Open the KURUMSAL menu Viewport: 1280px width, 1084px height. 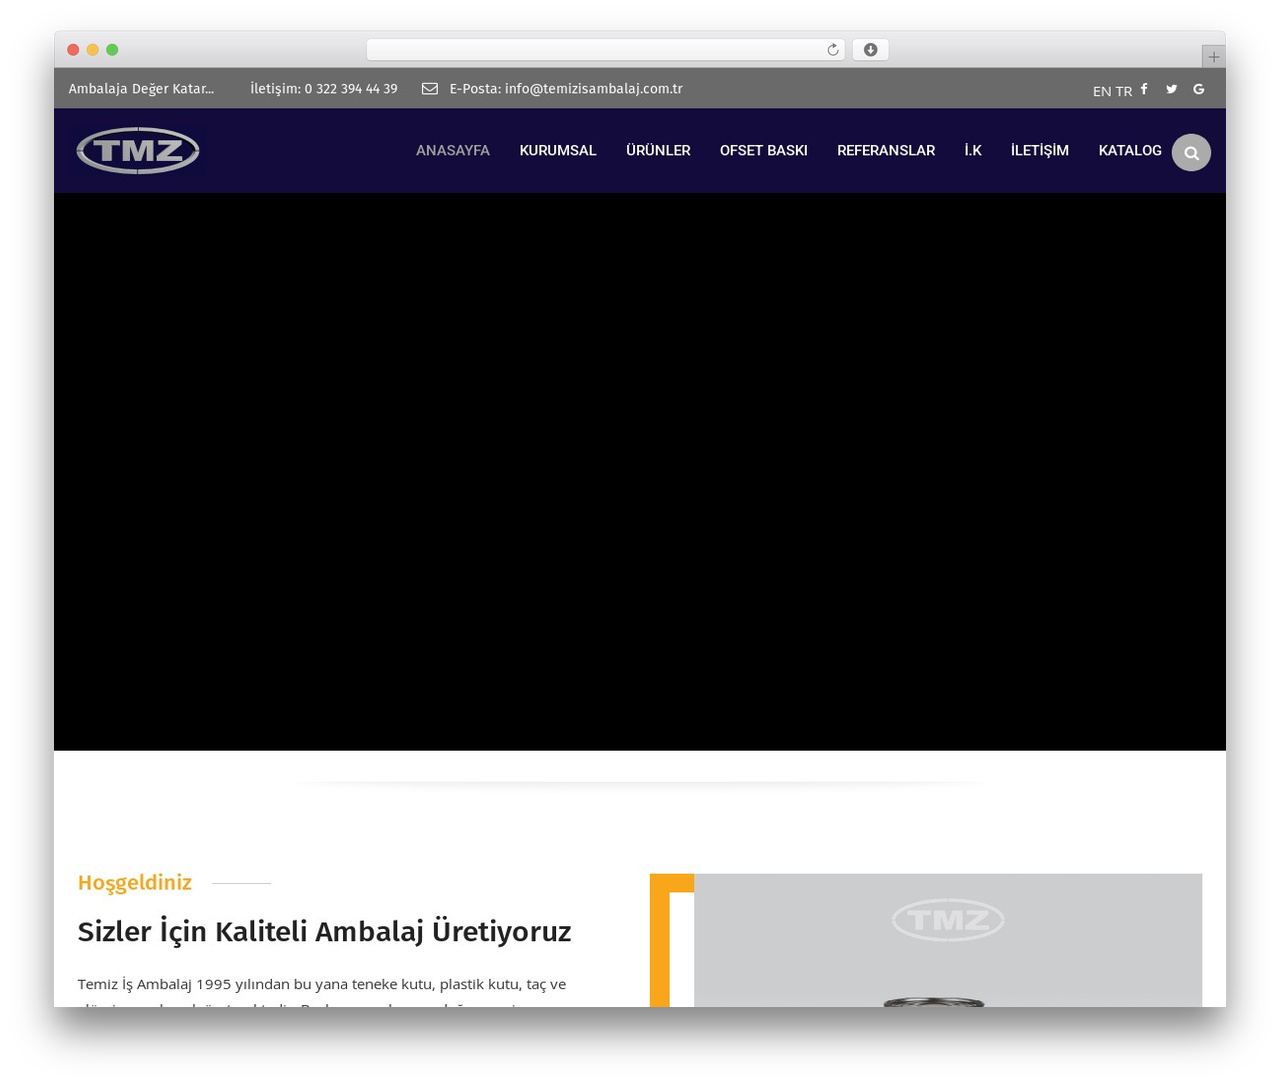[x=558, y=151]
